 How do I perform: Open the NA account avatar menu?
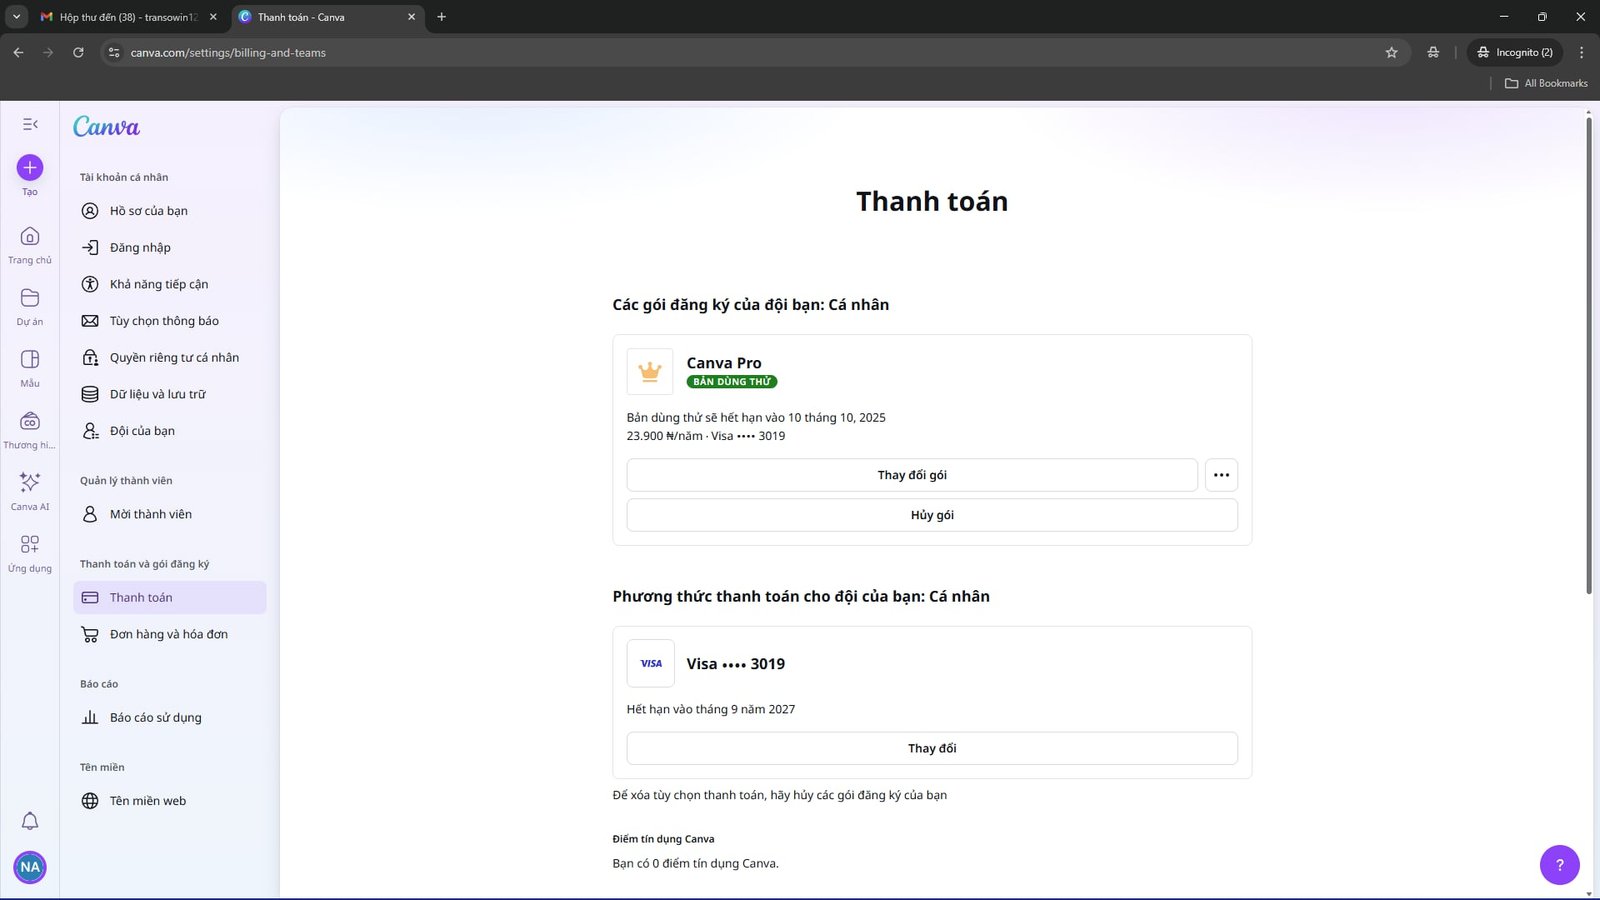pos(30,867)
